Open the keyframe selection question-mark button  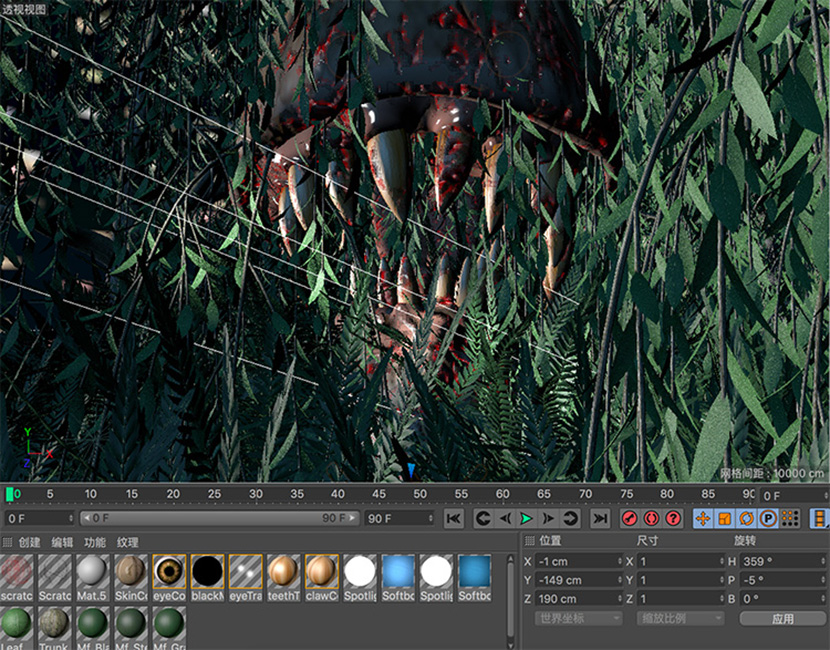(673, 518)
